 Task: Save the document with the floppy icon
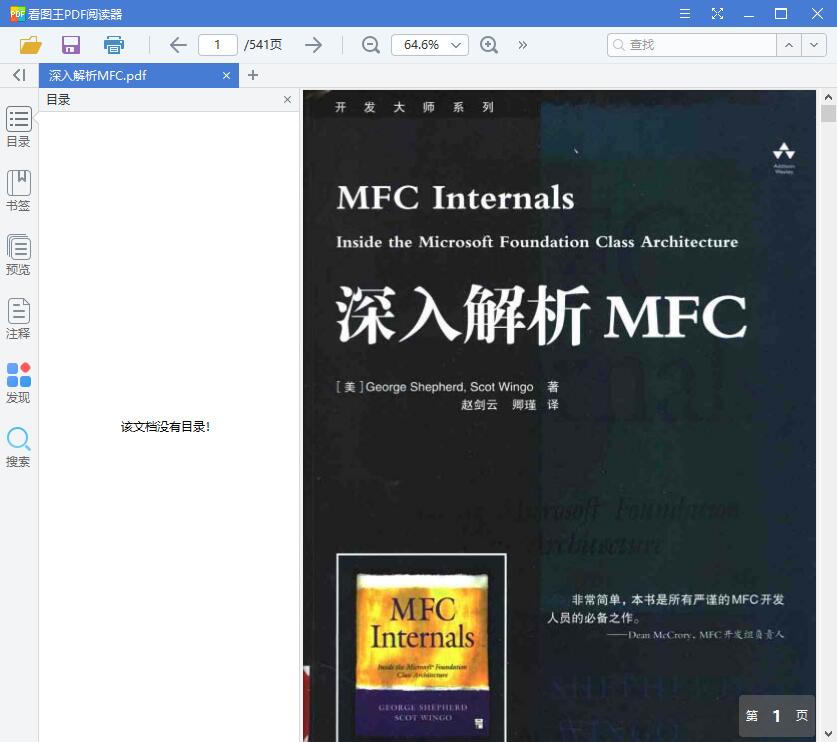(71, 45)
